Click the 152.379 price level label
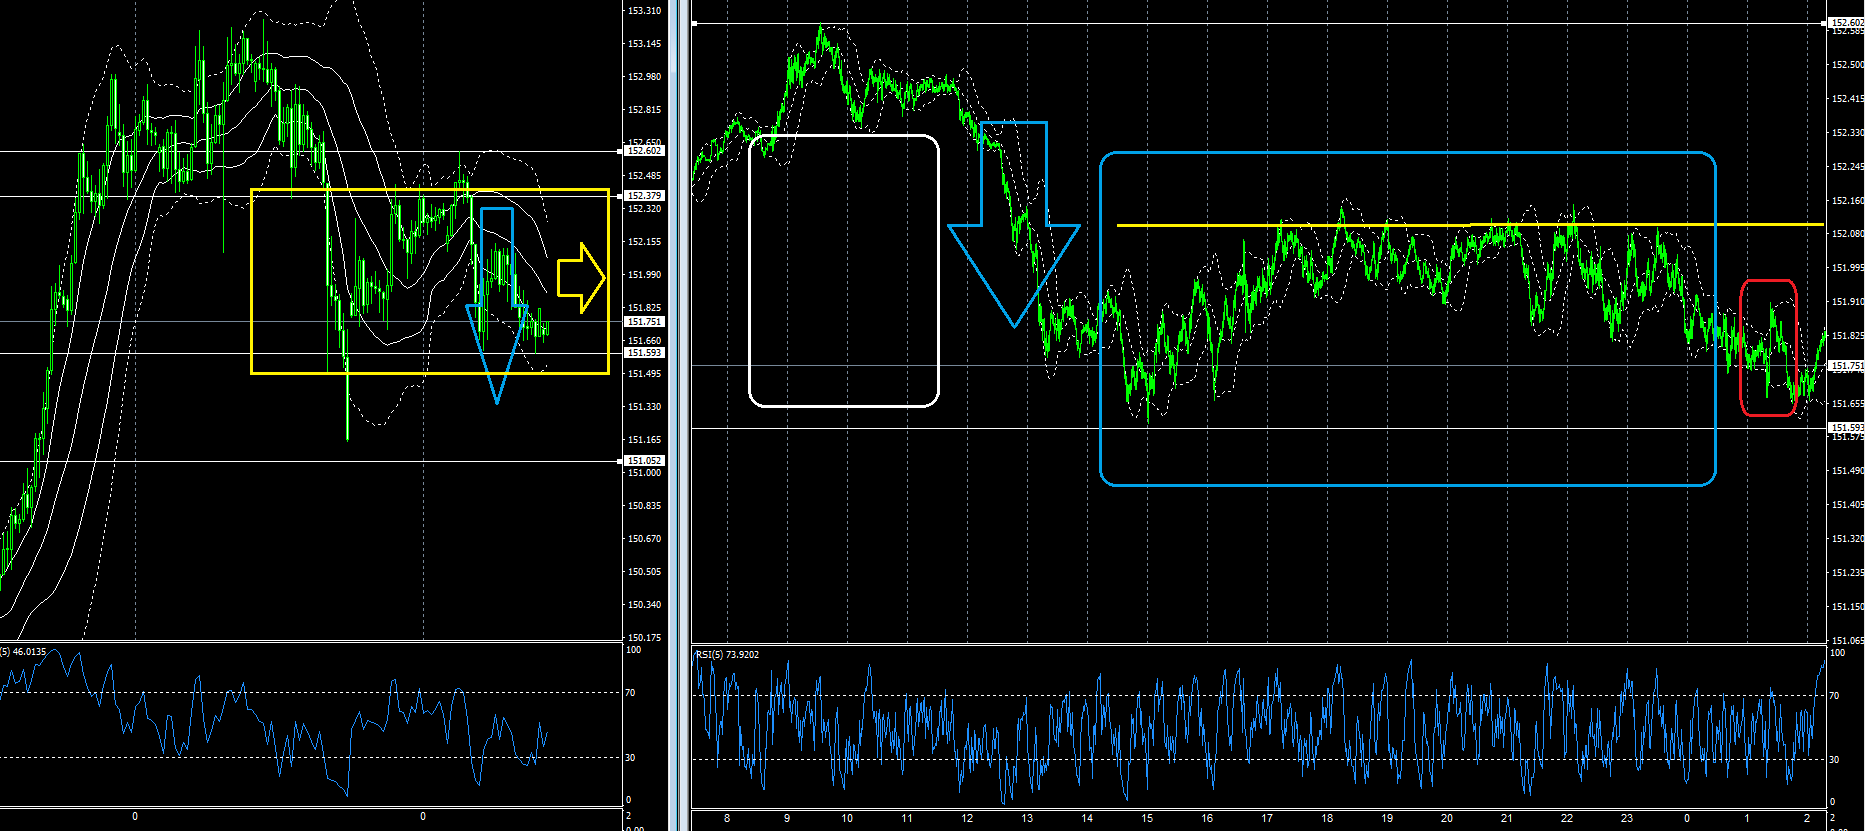Screen dimensions: 1866x831 click(643, 196)
